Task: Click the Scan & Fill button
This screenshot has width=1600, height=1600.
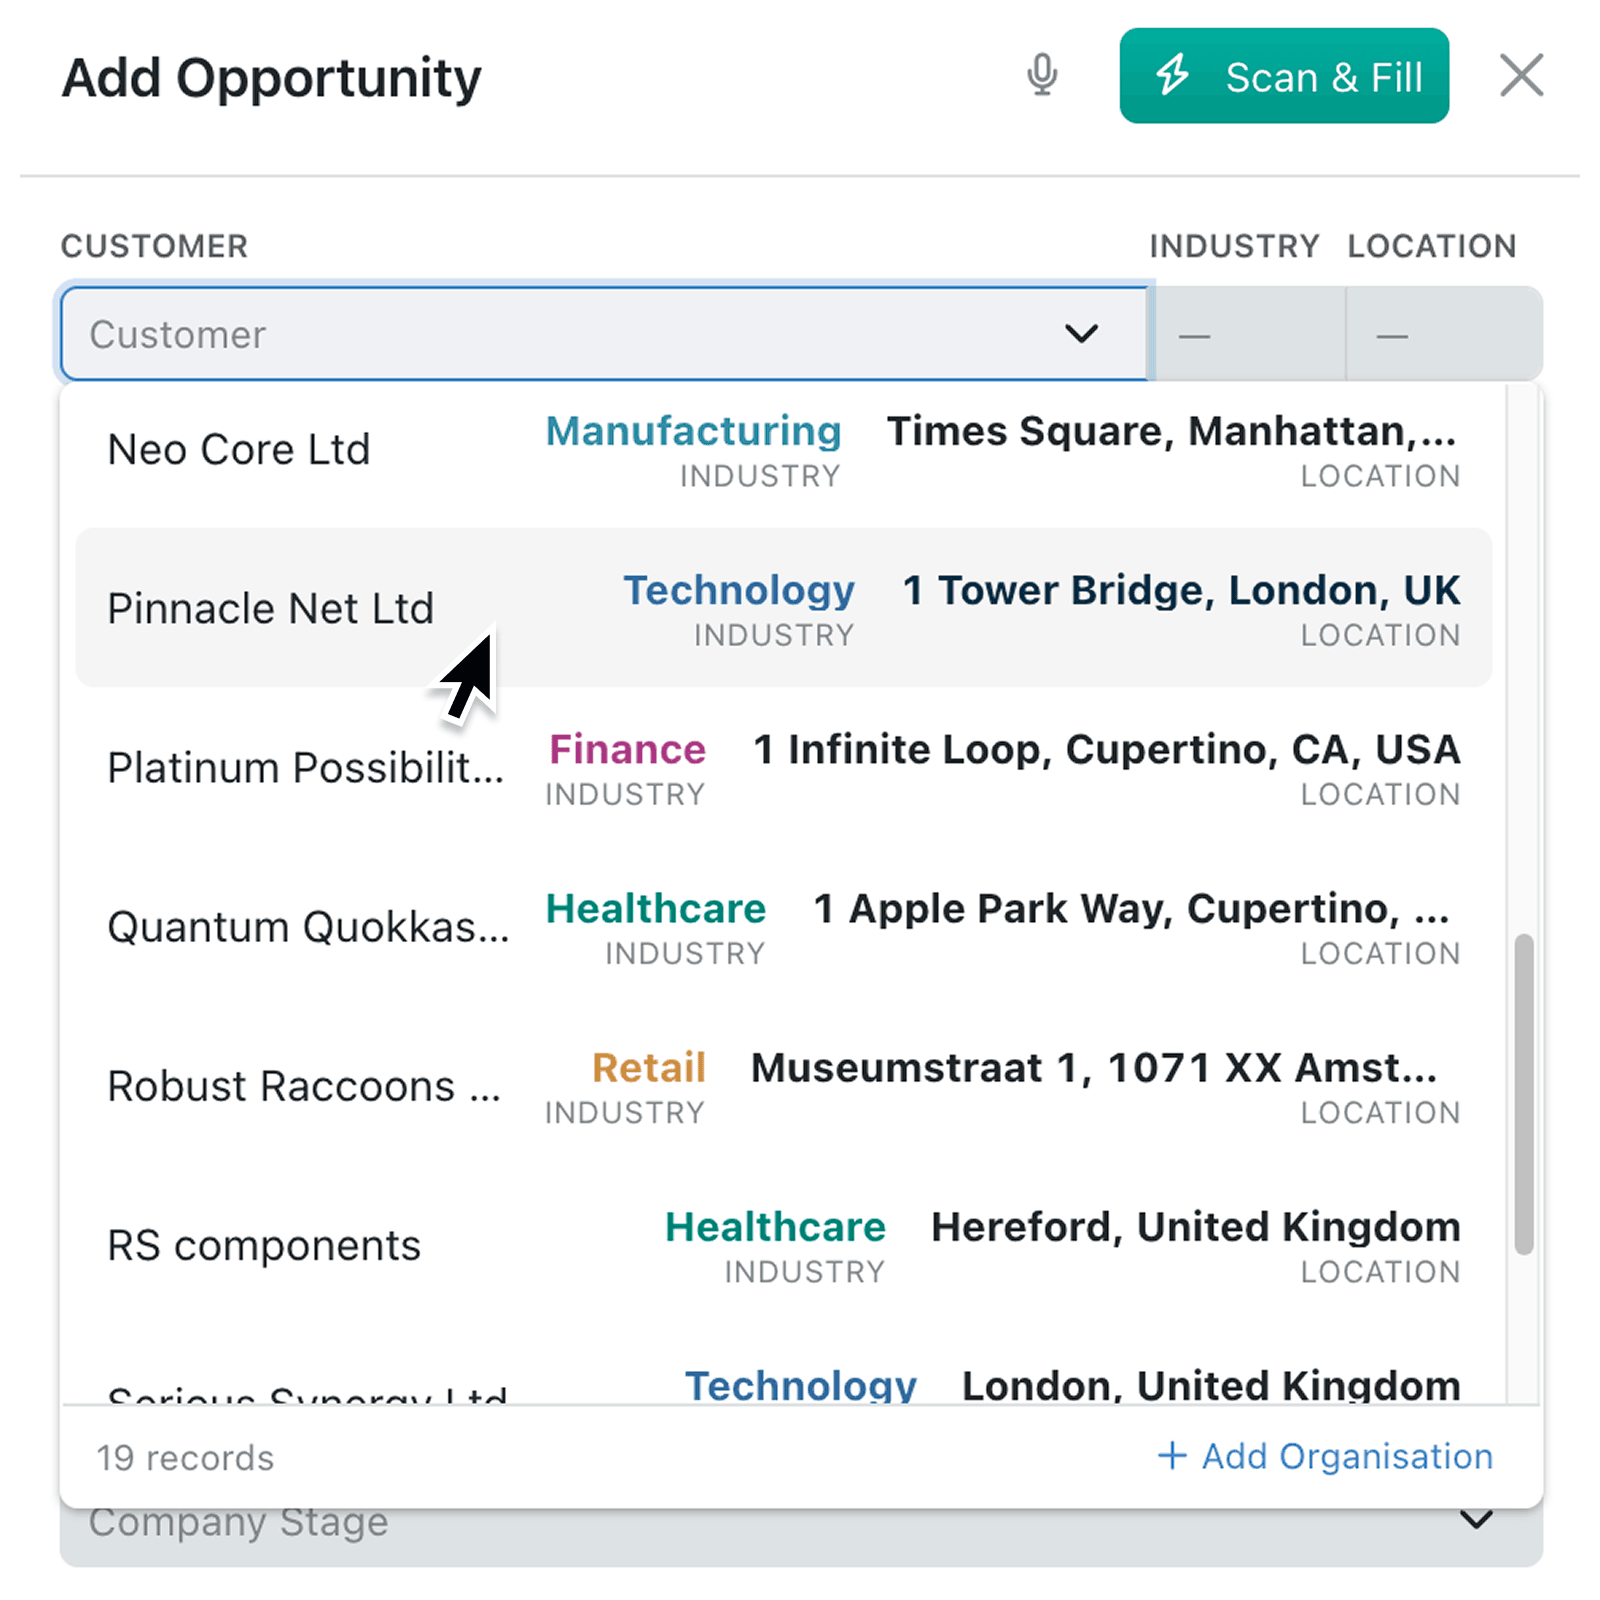Action: coord(1284,76)
